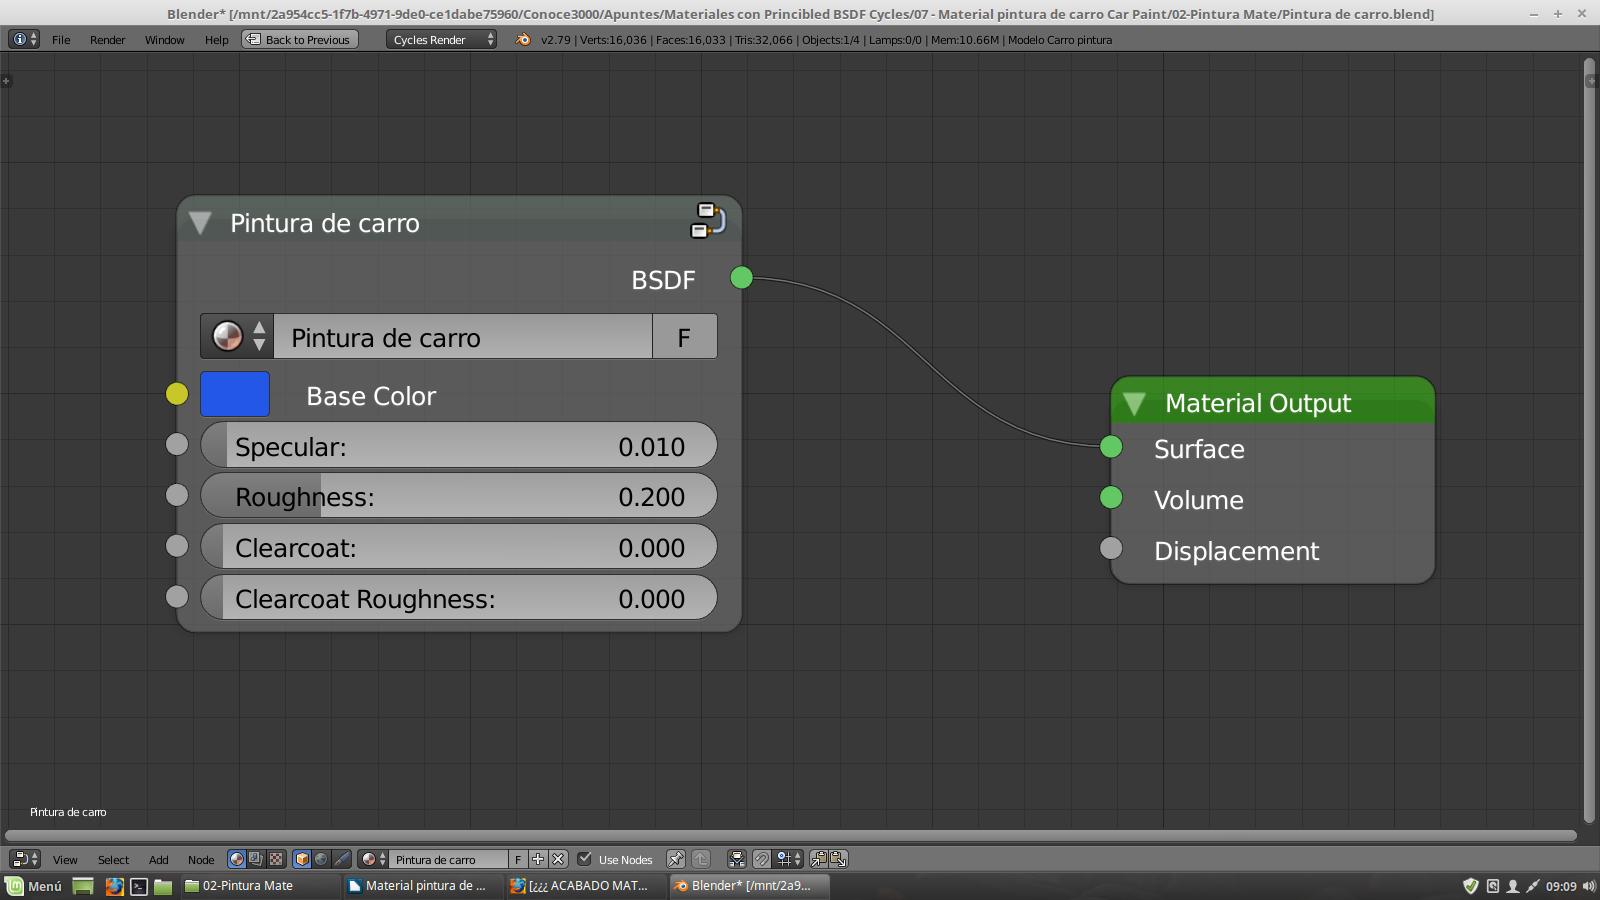Open the File menu

(61, 40)
